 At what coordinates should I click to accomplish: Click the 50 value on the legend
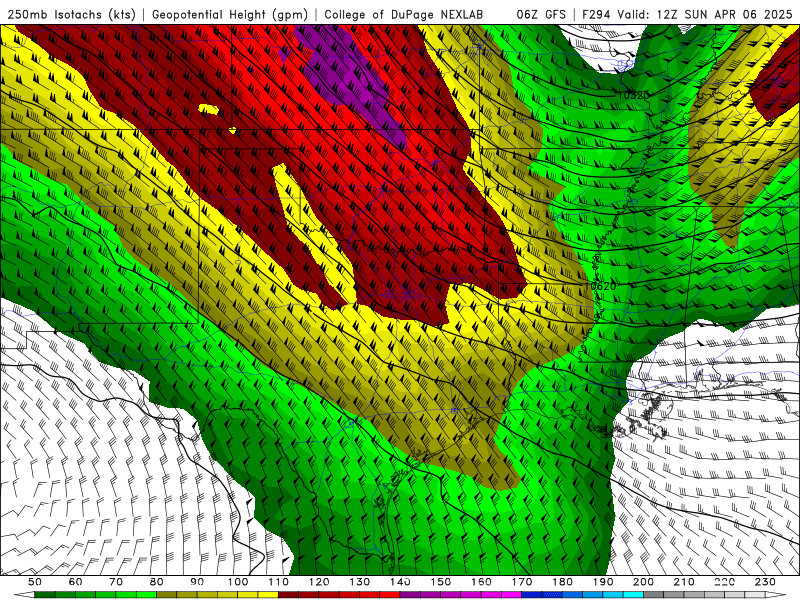35,582
